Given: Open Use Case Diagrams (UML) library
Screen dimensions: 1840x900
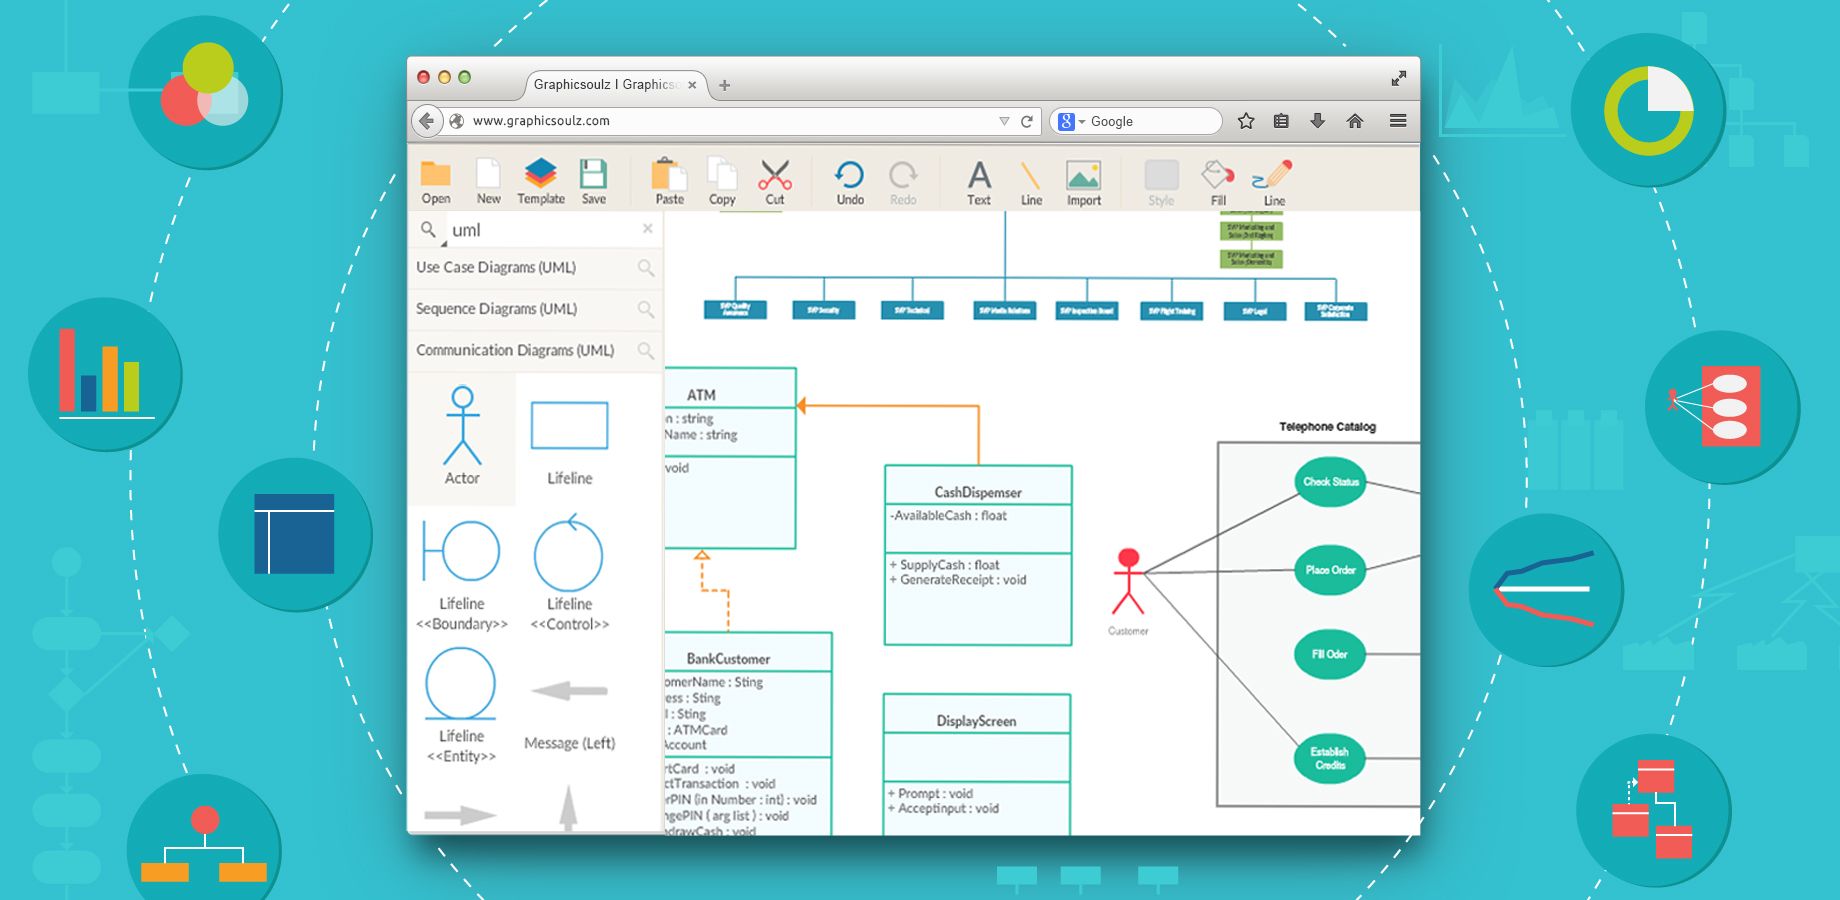Looking at the screenshot, I should tap(536, 268).
